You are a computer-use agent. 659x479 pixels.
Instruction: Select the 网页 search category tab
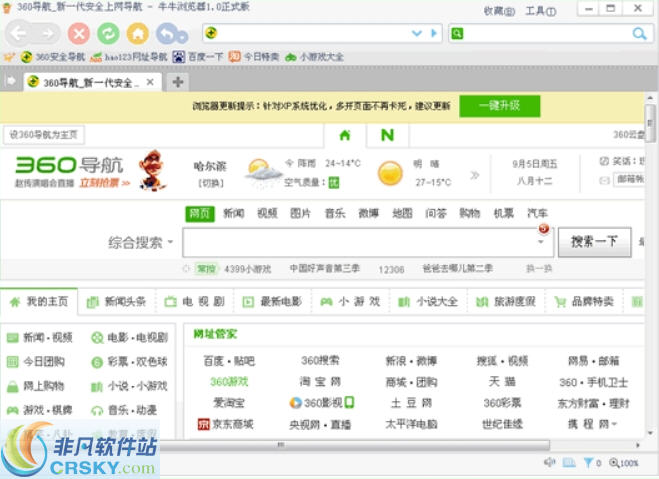click(x=200, y=213)
